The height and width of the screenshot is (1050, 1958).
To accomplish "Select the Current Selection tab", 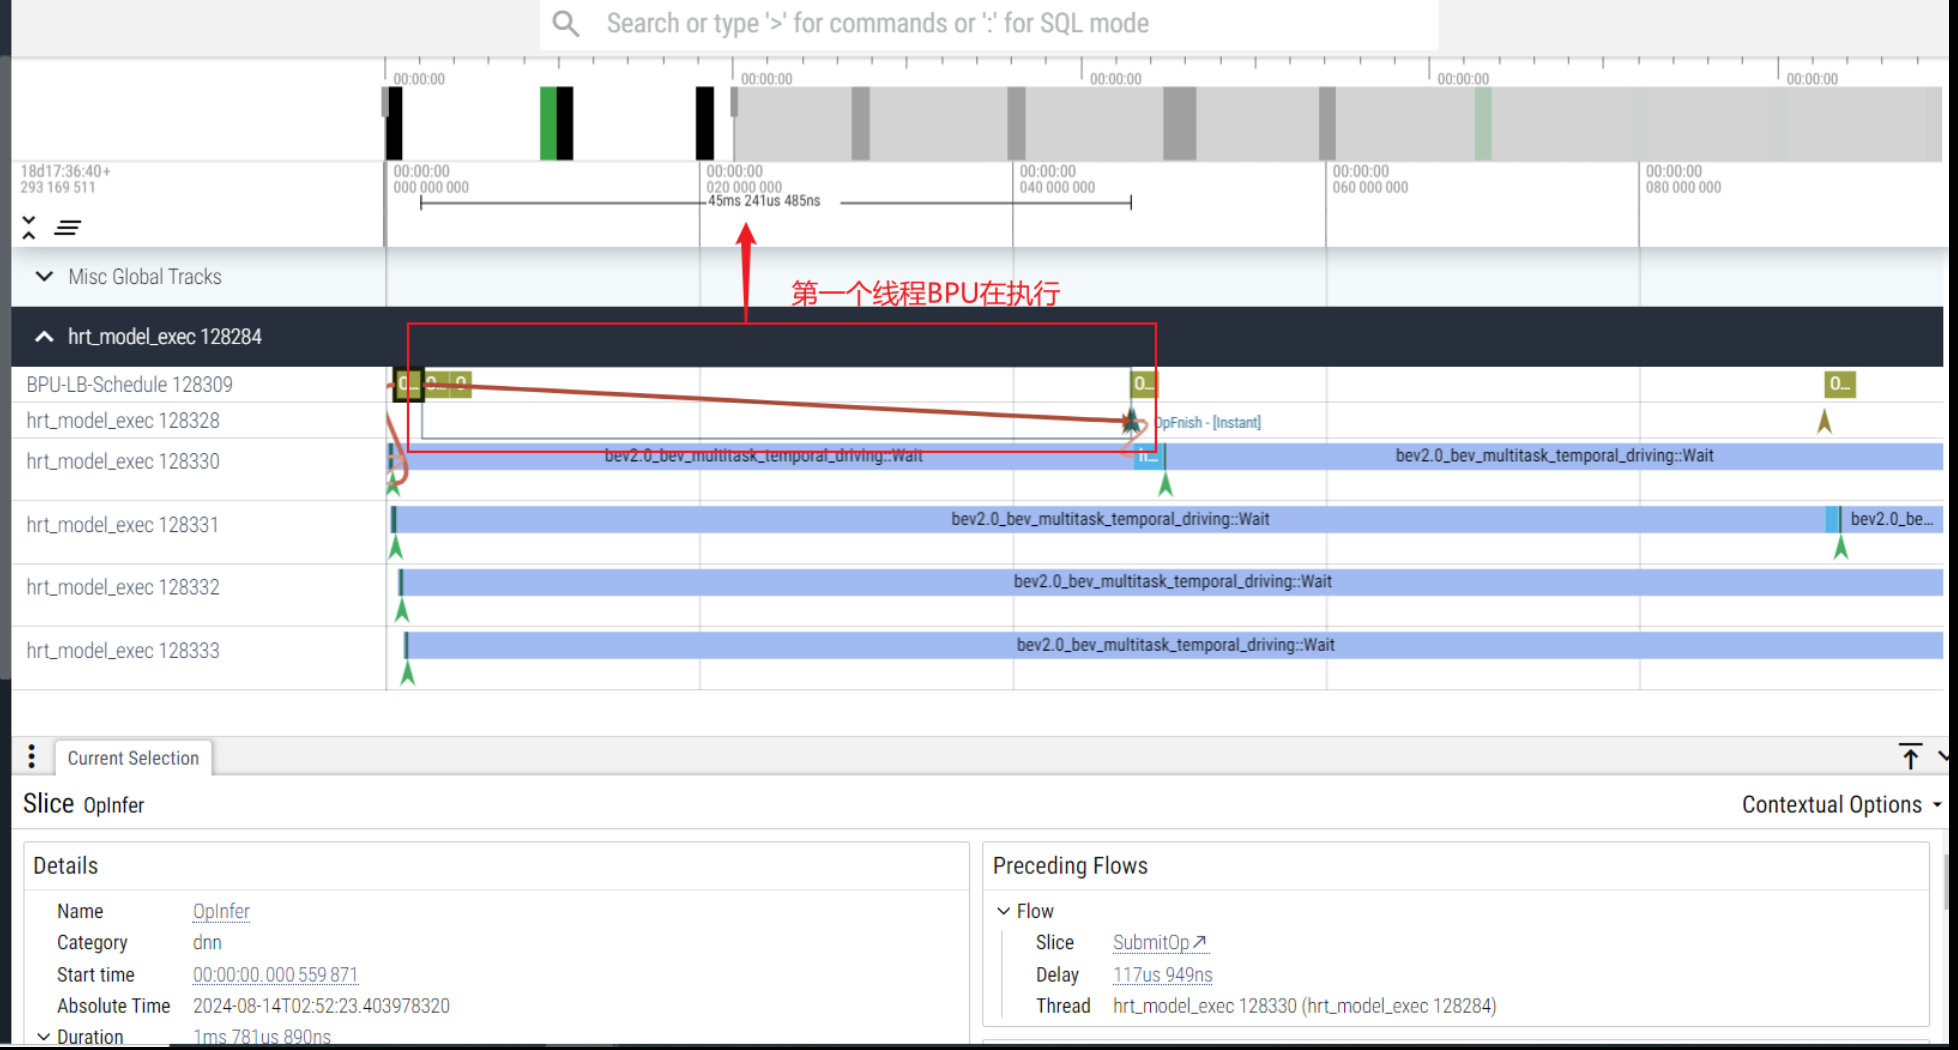I will pyautogui.click(x=133, y=758).
